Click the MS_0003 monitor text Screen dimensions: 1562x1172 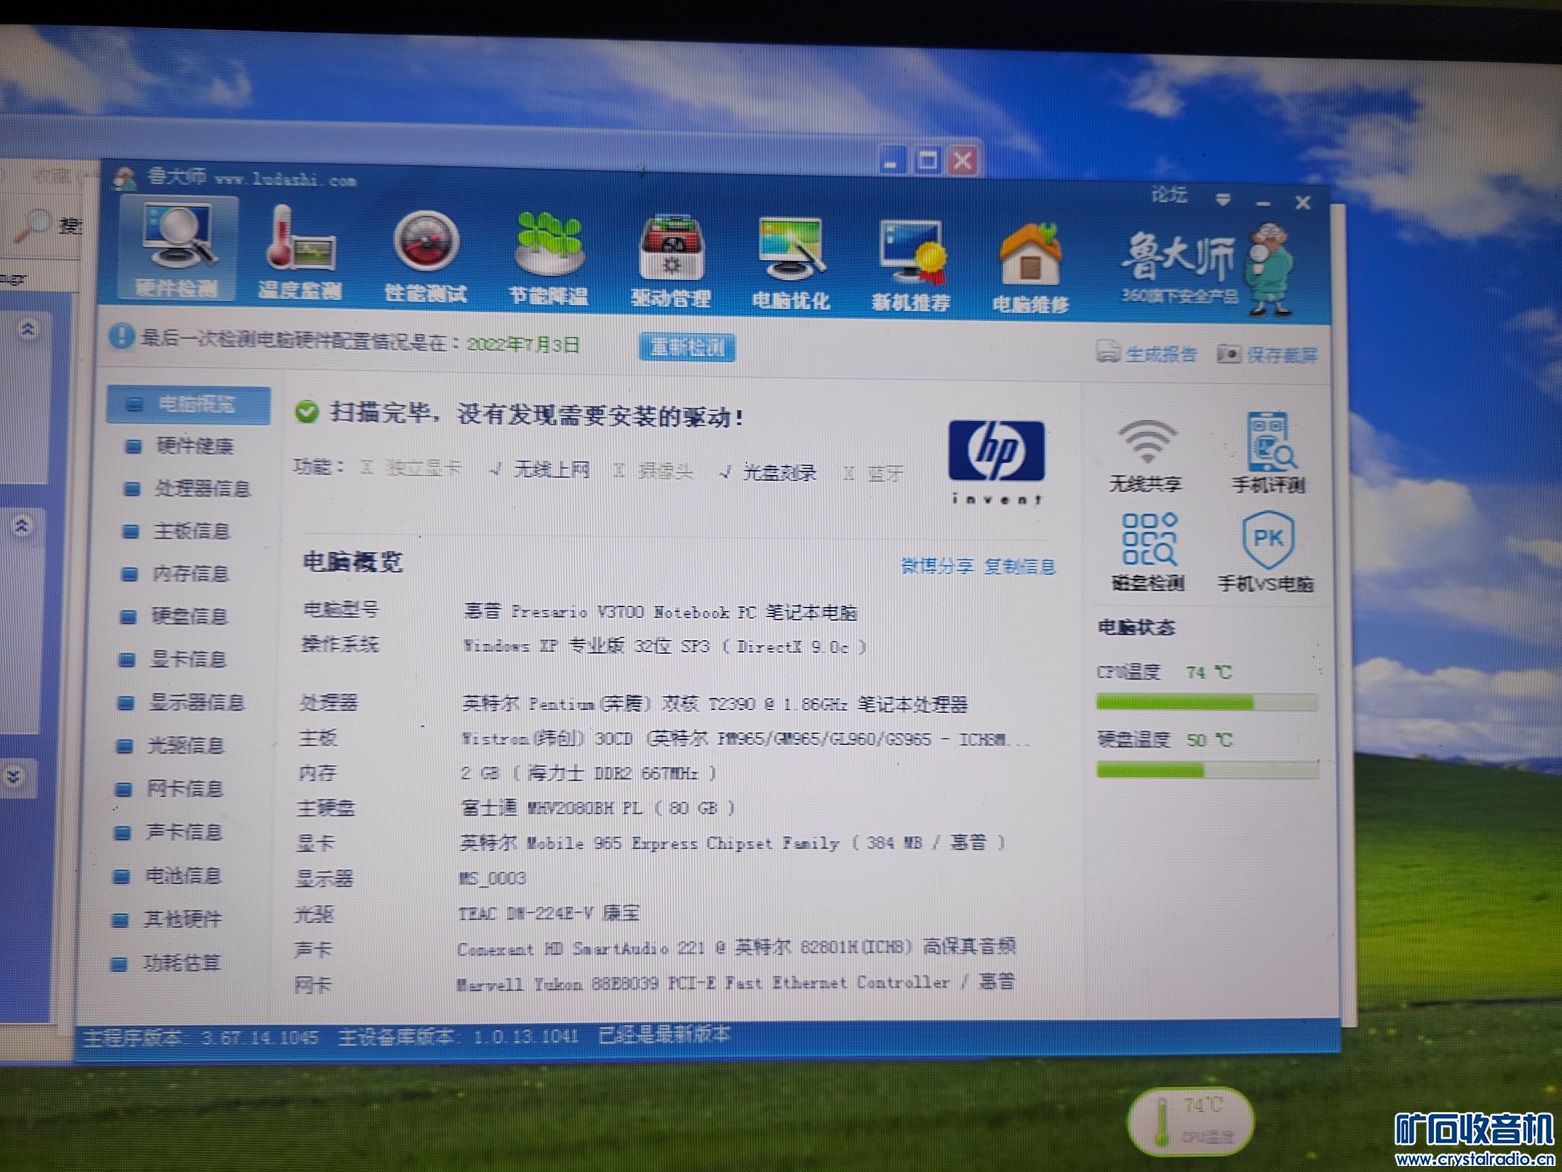point(491,879)
